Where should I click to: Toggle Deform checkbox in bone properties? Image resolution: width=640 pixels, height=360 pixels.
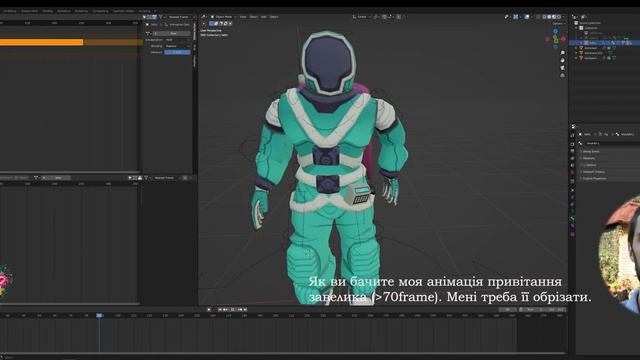584,165
